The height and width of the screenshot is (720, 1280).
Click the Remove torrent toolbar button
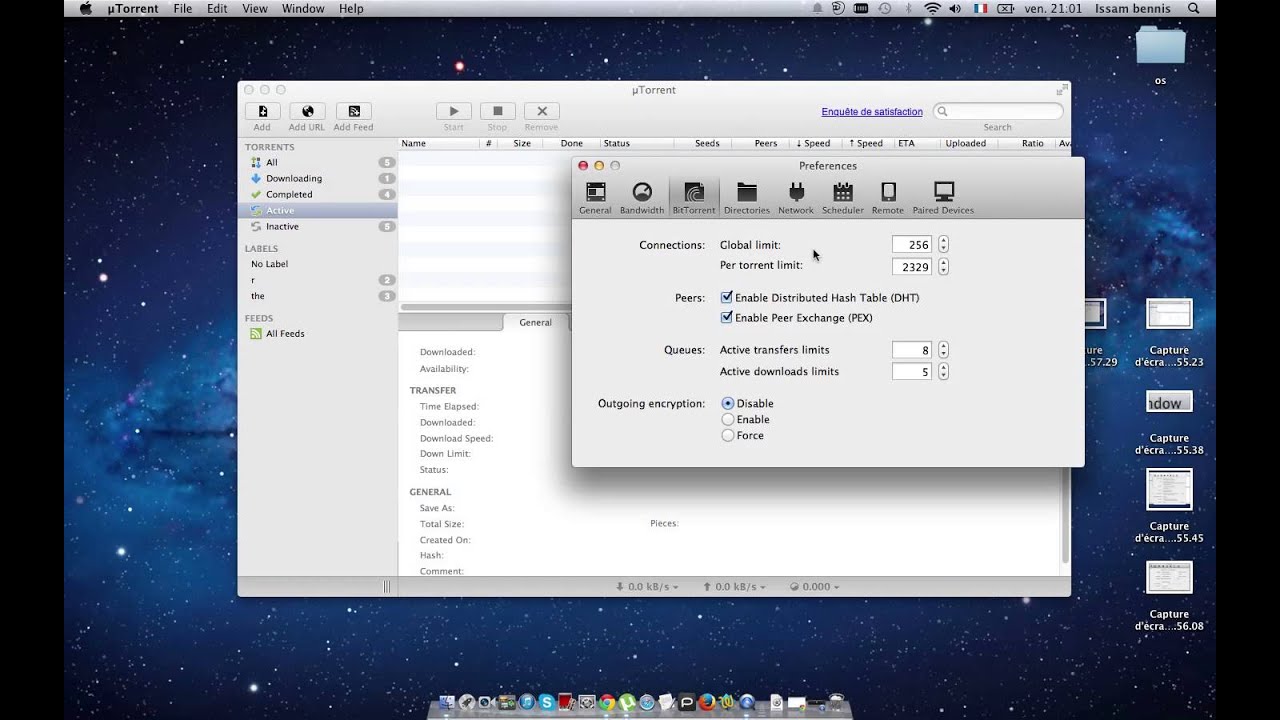tap(541, 111)
